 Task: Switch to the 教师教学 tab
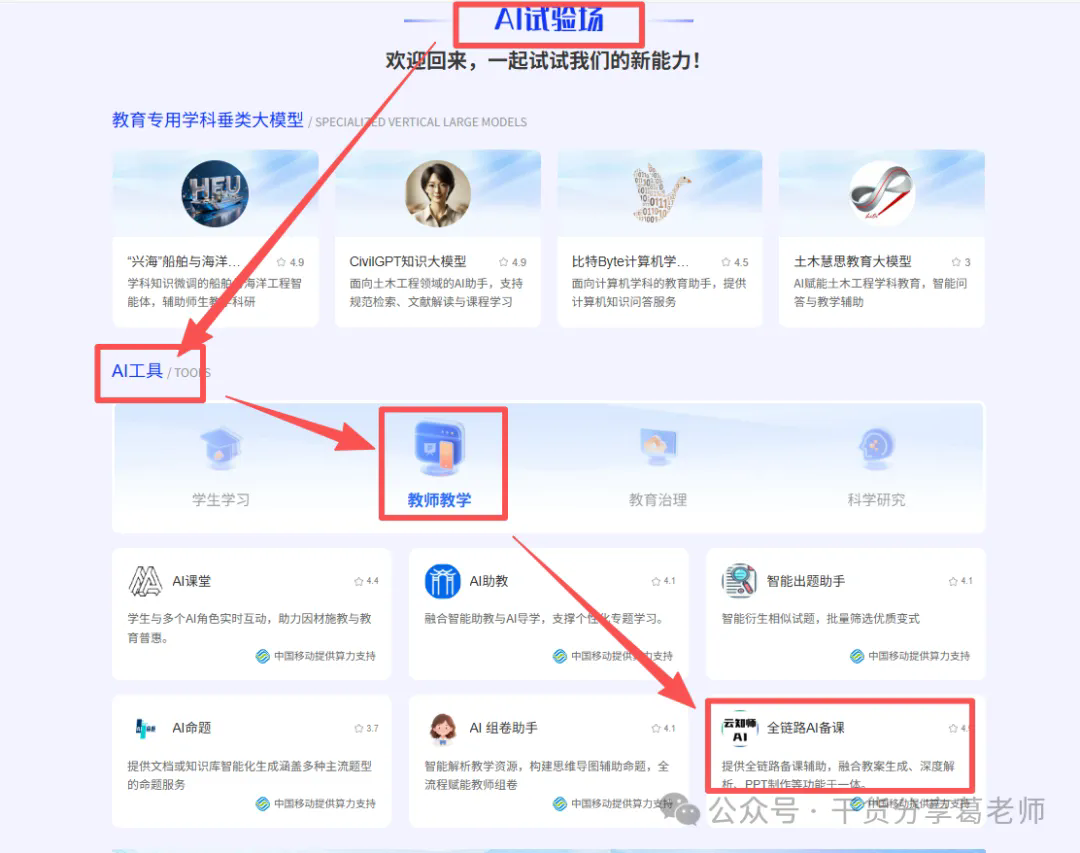[439, 500]
